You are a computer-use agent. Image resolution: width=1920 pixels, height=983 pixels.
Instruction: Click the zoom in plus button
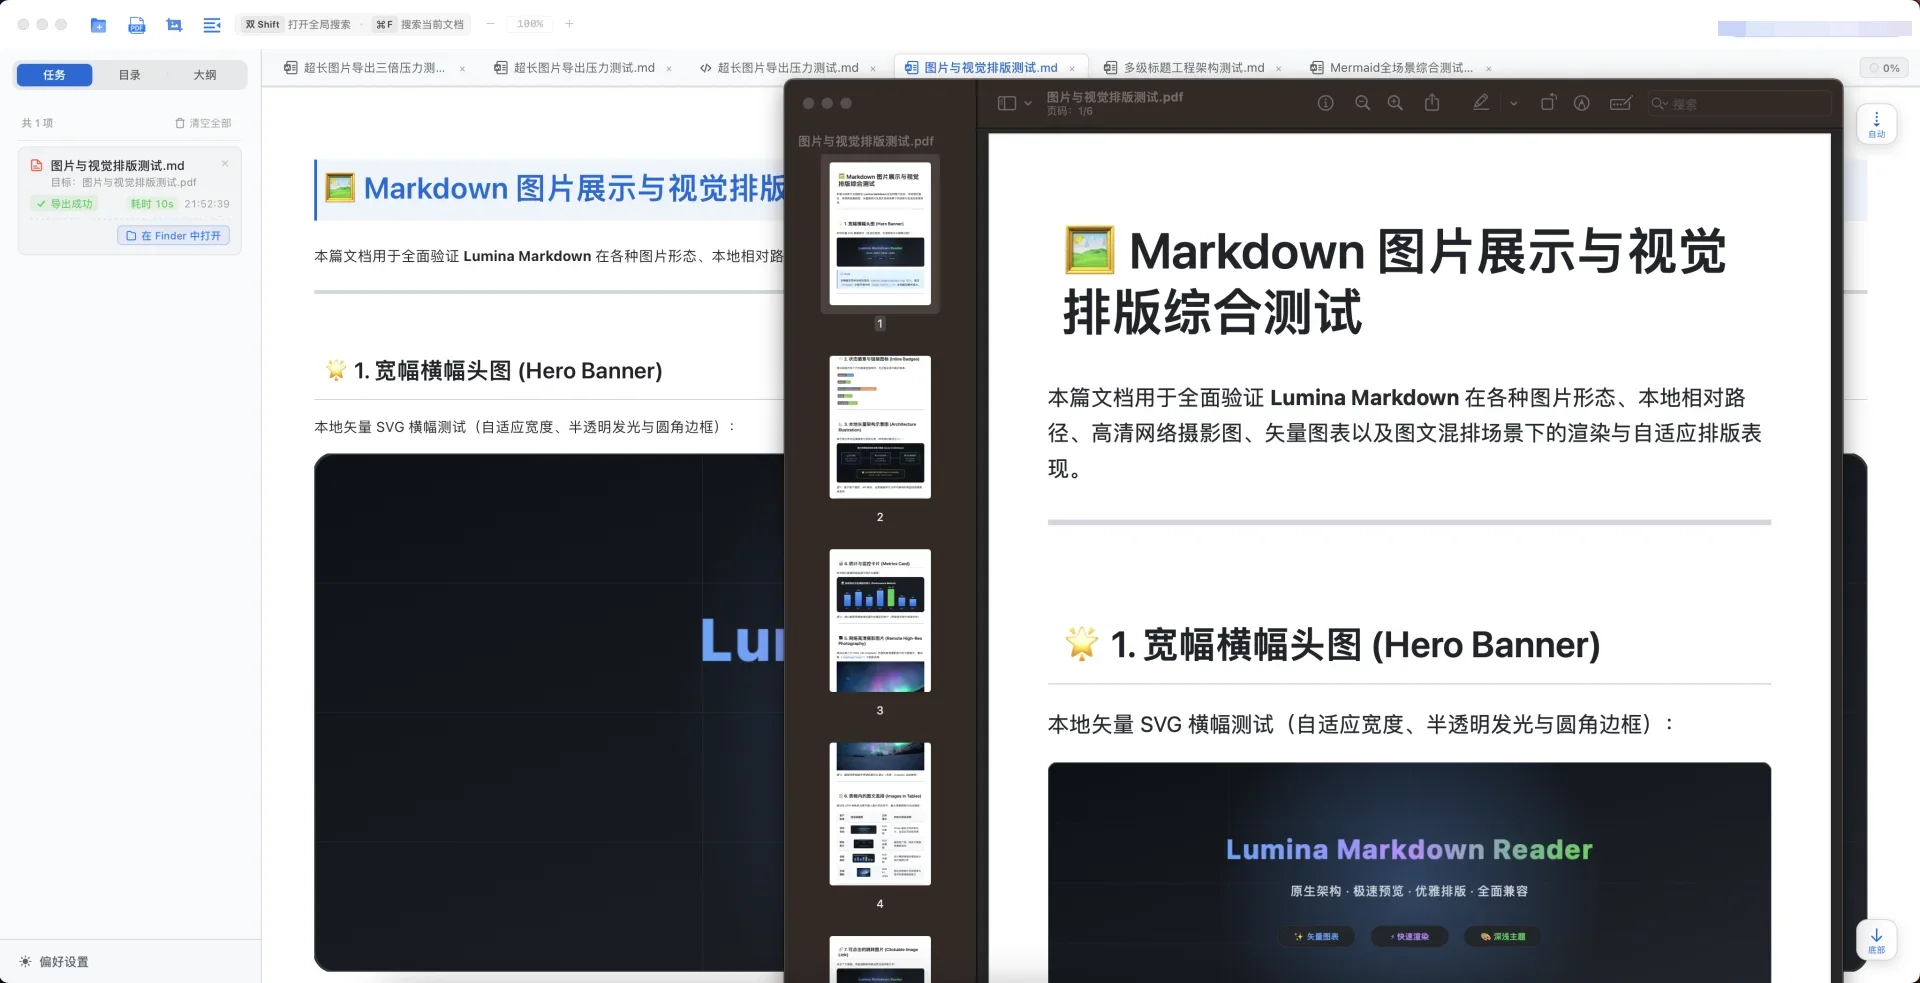[569, 24]
